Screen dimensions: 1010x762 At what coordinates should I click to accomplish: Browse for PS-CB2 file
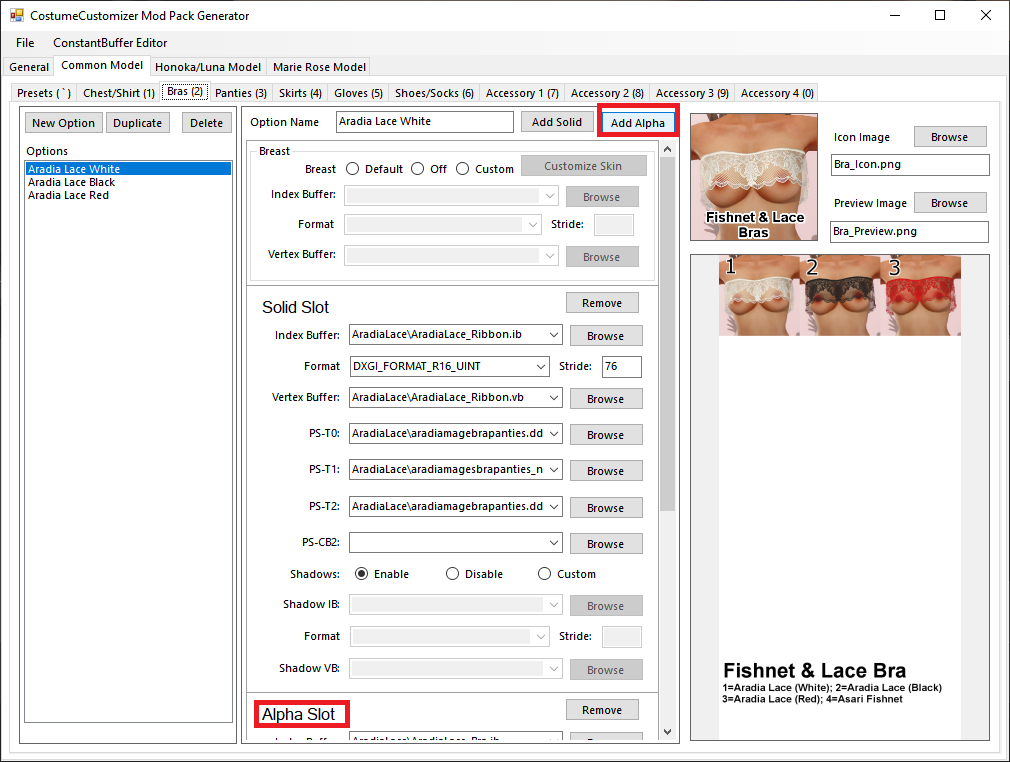[605, 544]
